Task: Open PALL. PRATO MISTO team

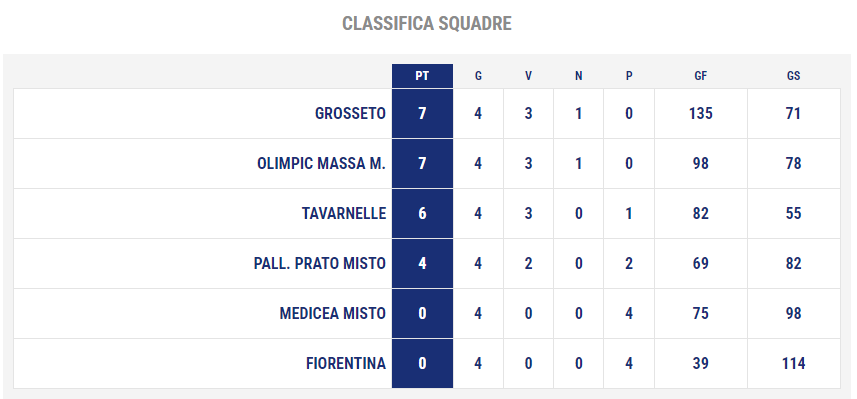Action: coord(320,263)
